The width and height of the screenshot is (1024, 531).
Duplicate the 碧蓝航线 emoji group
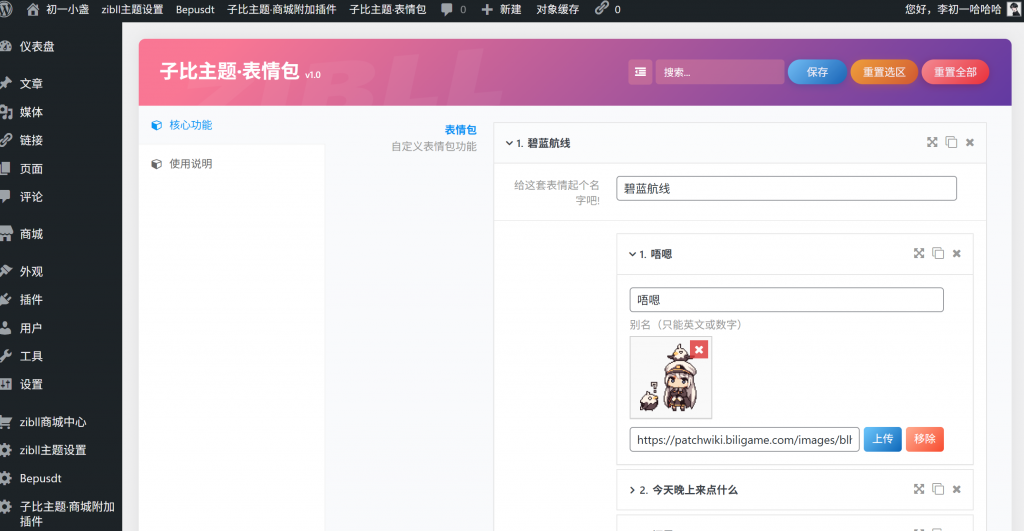(951, 143)
